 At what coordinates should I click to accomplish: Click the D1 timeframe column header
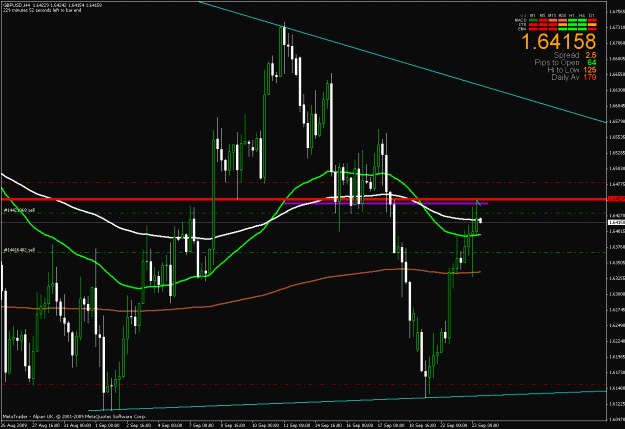pos(592,16)
